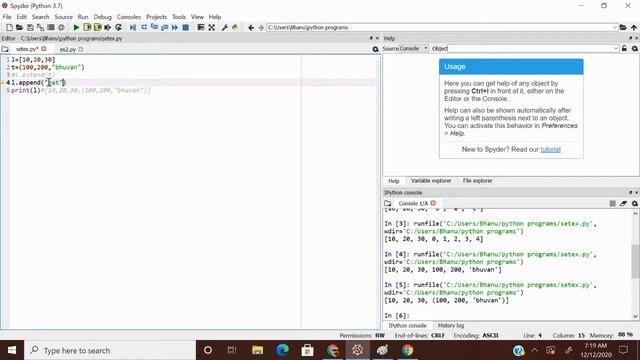Go to parent directory up arrow
Image resolution: width=640 pixels, height=360 pixels.
click(x=634, y=27)
